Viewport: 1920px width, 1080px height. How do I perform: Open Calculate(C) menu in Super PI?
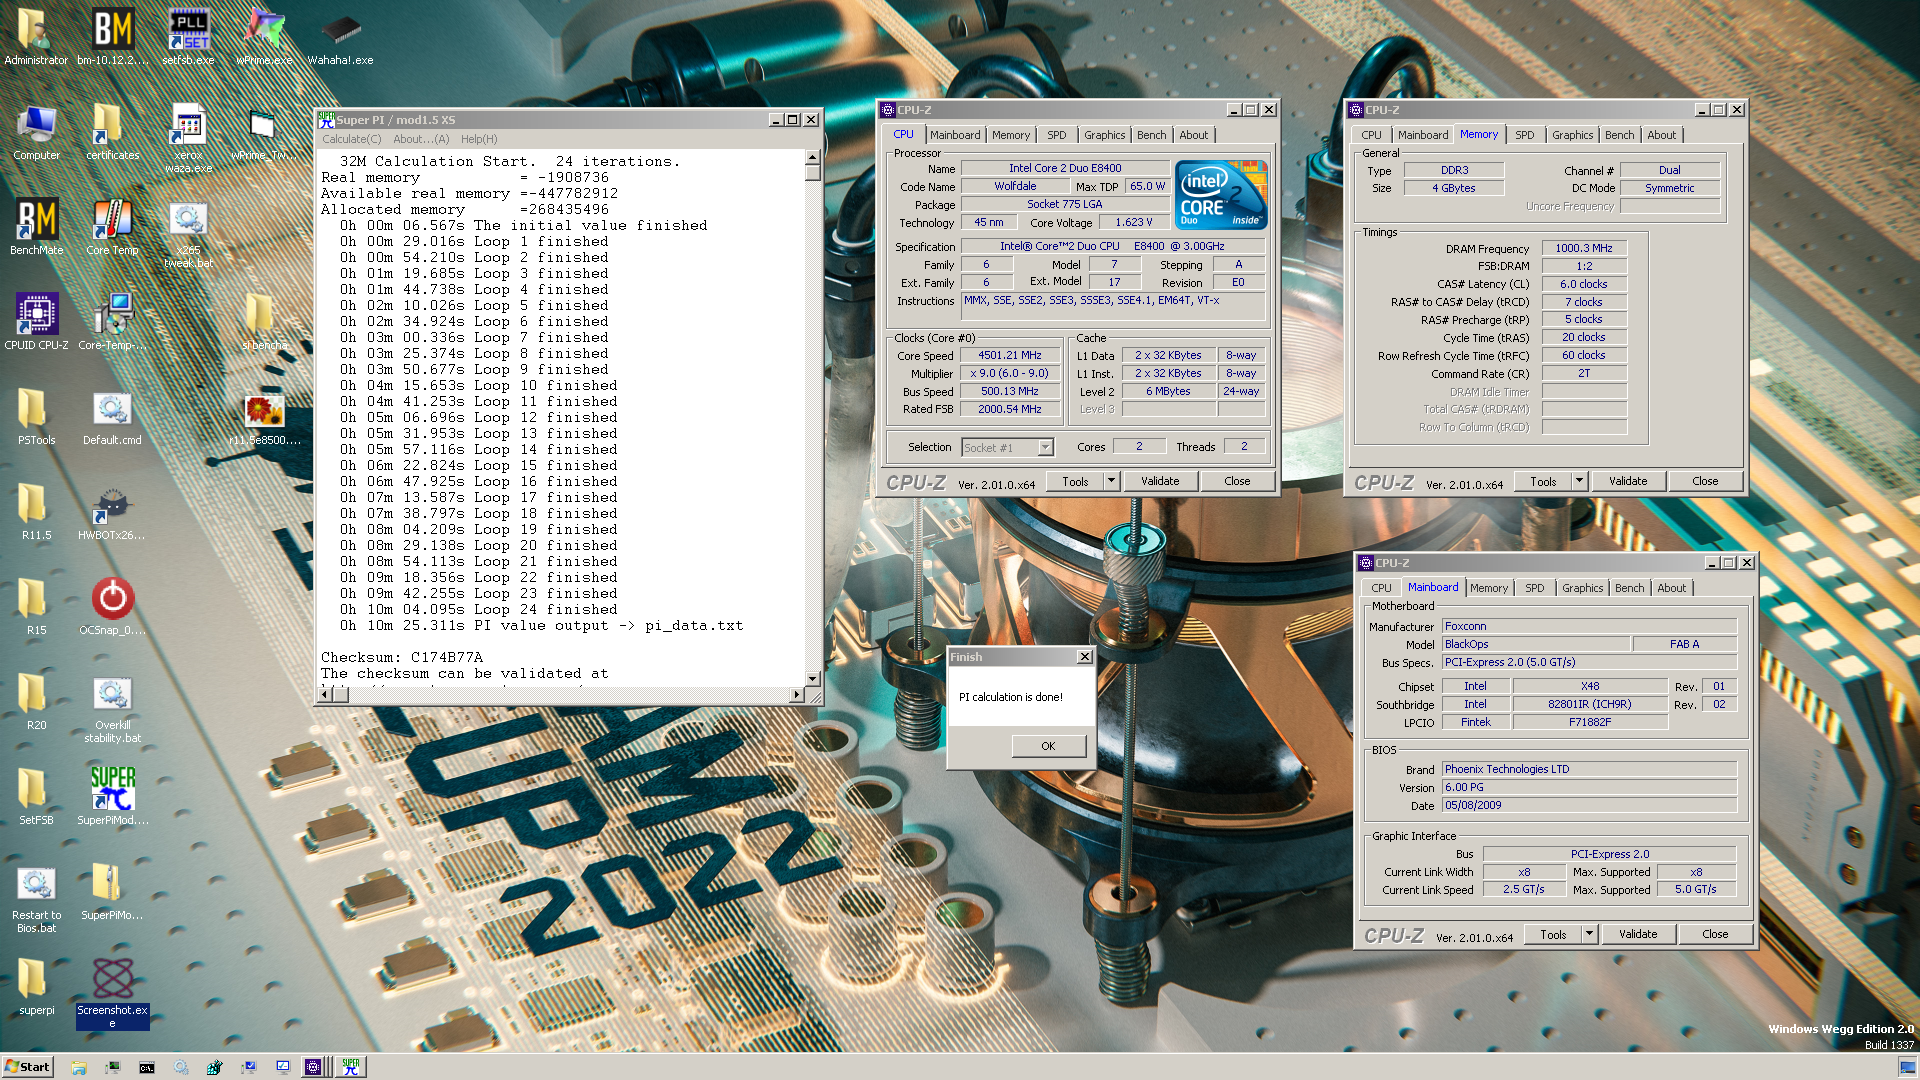[351, 139]
